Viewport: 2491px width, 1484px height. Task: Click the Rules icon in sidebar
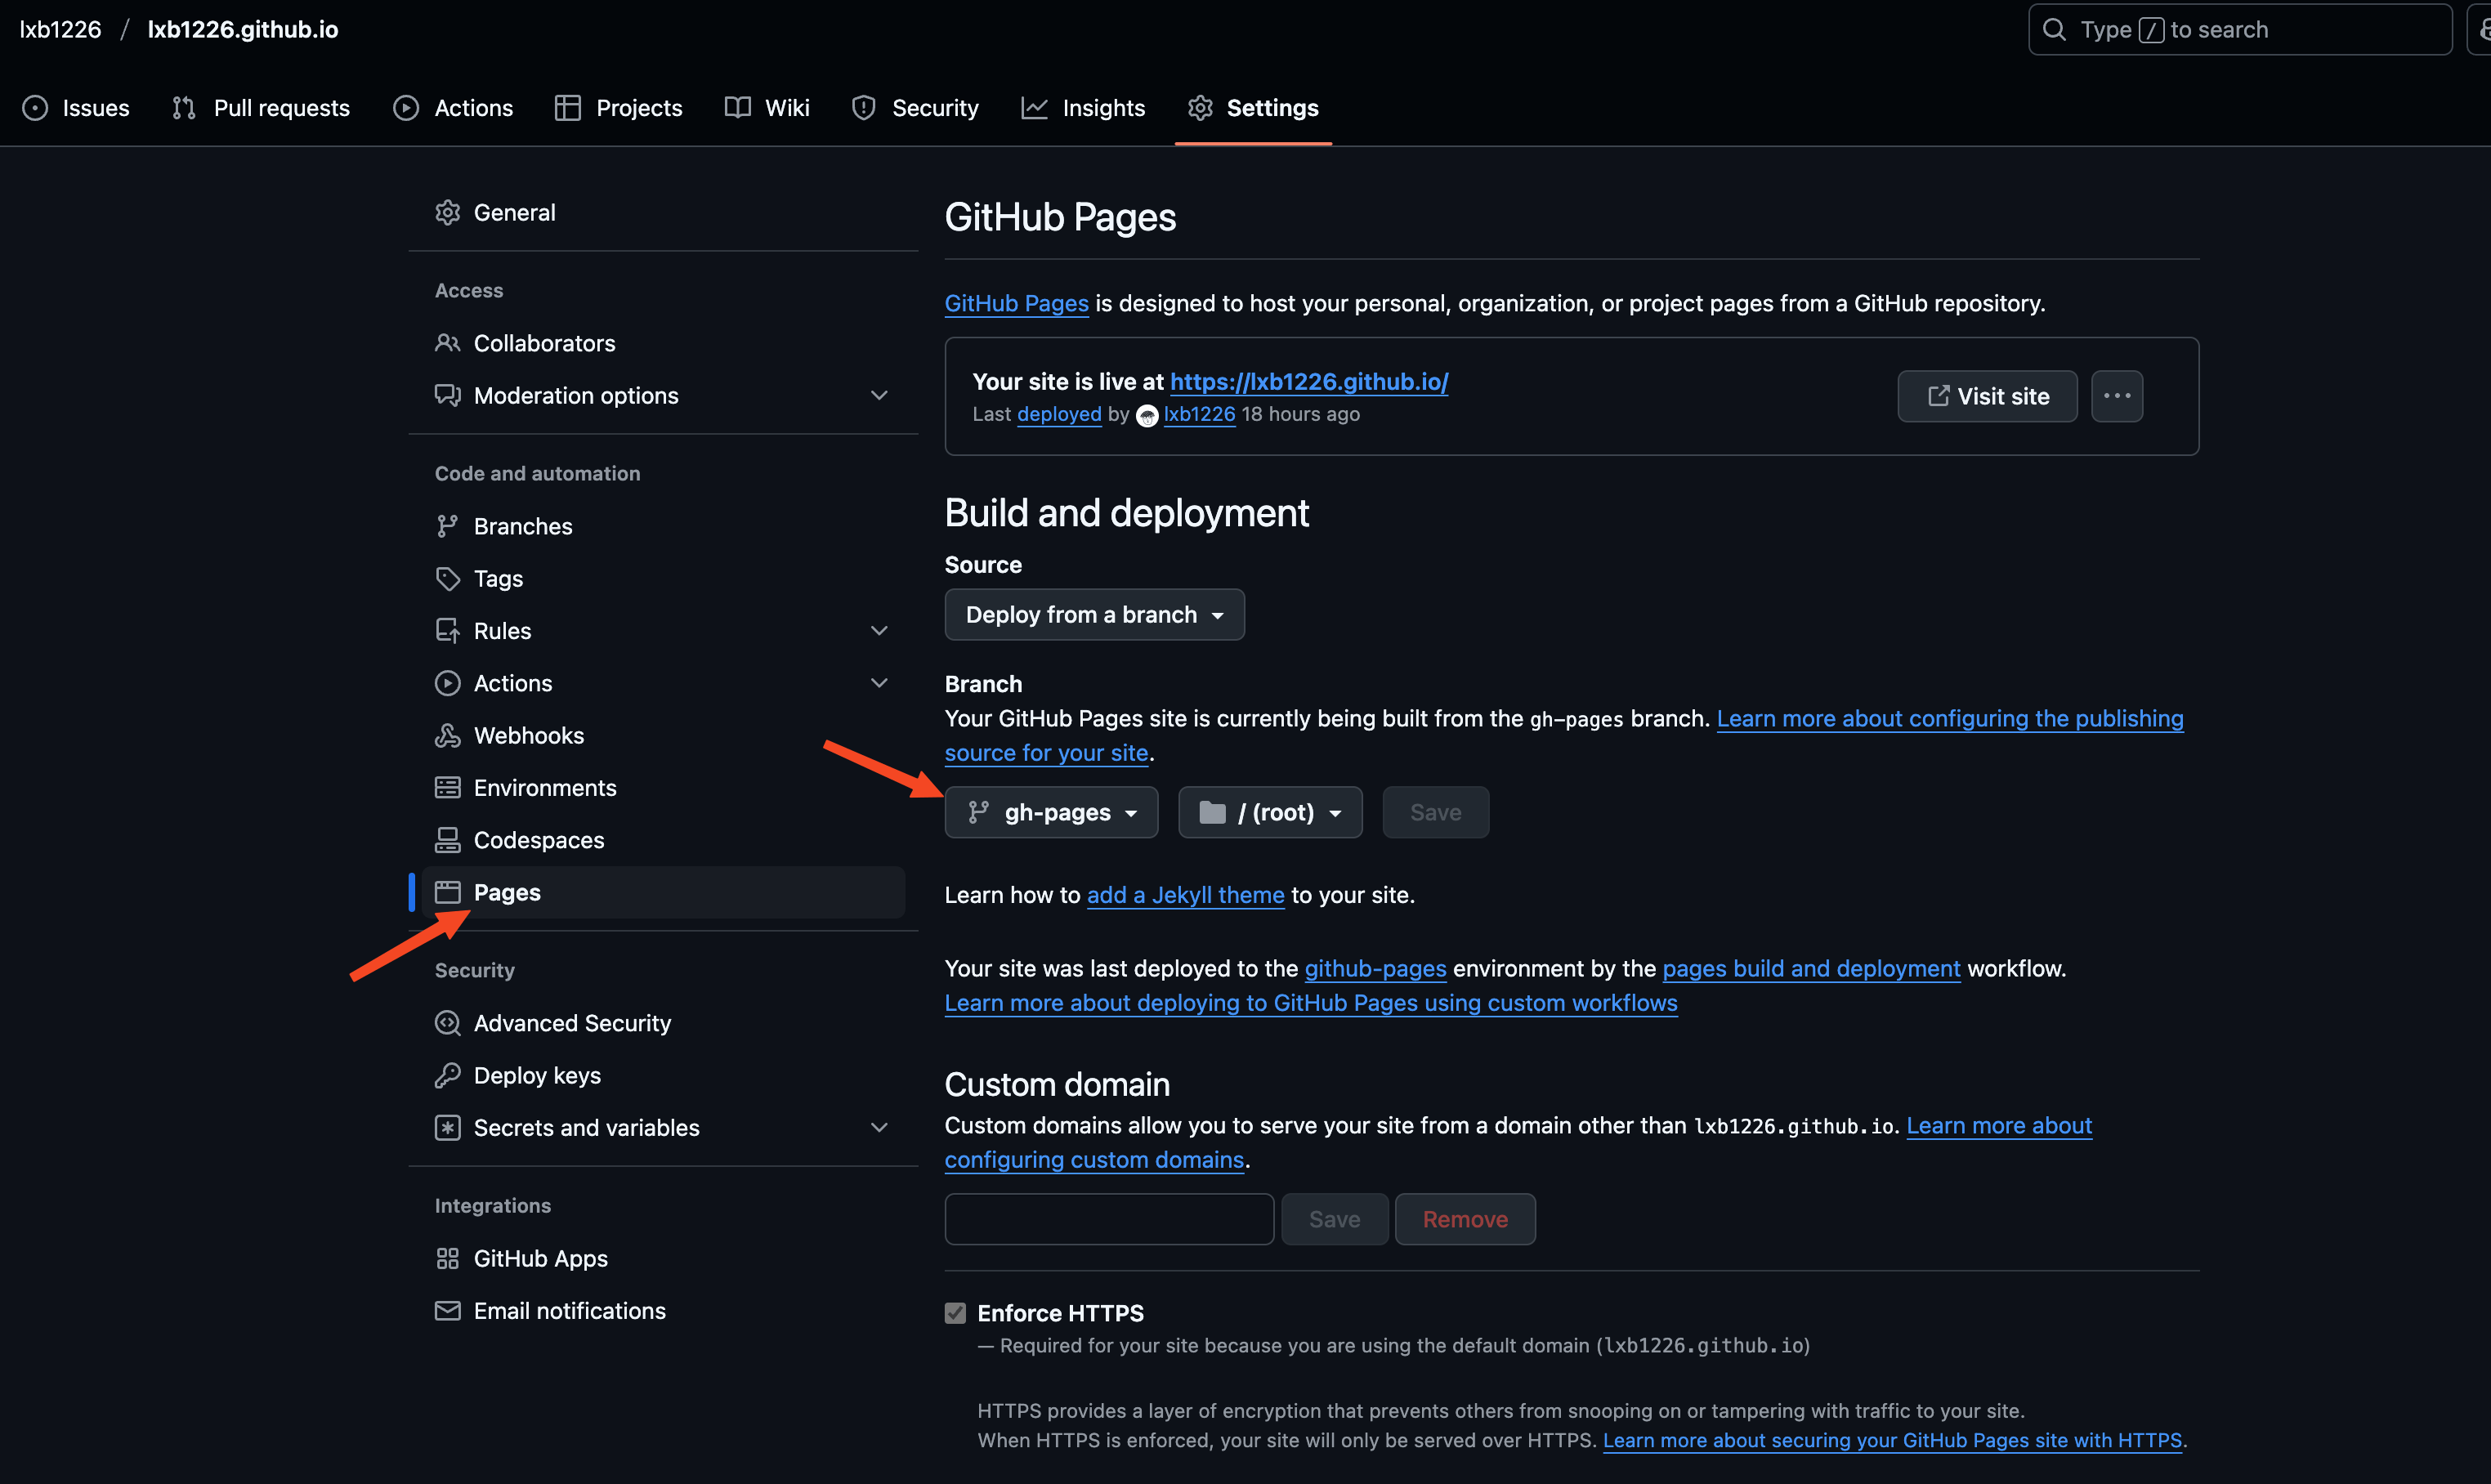[447, 631]
